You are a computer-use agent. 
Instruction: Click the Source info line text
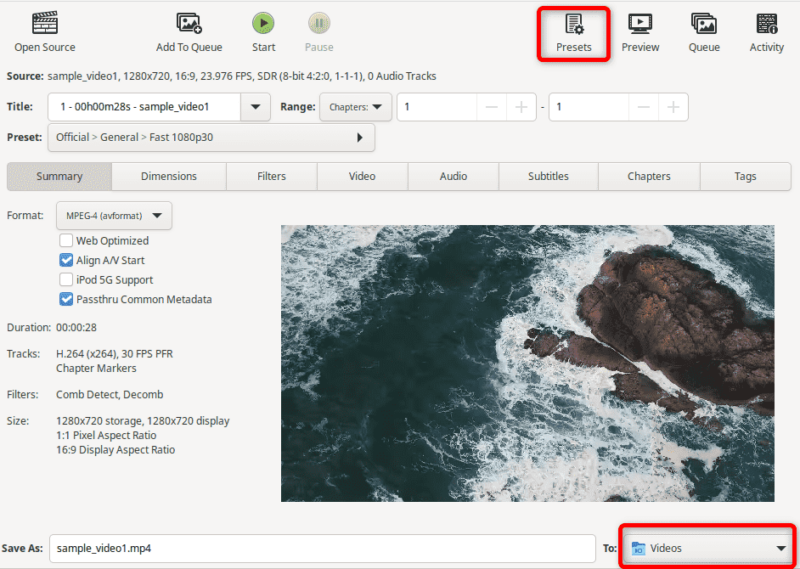click(x=221, y=77)
